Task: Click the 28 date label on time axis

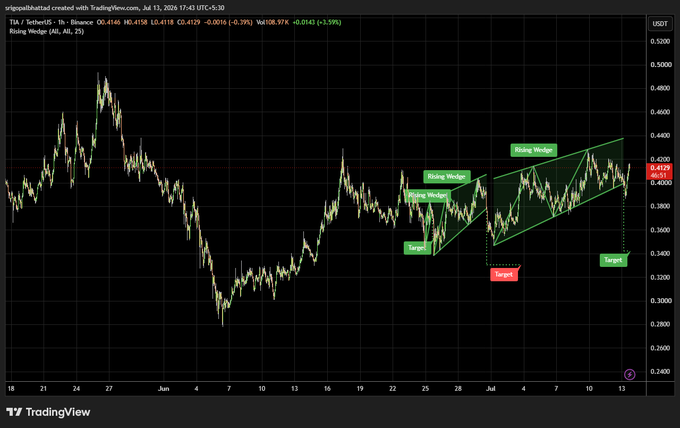Action: [x=458, y=389]
